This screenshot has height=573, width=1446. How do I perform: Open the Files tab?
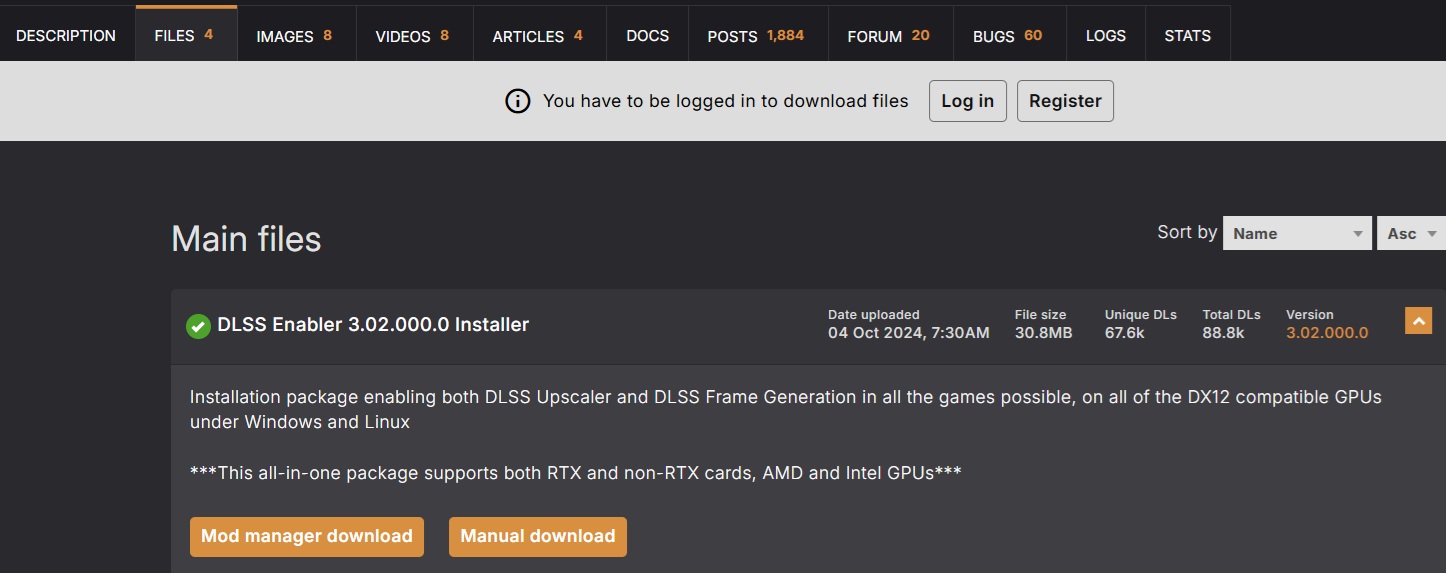184,35
